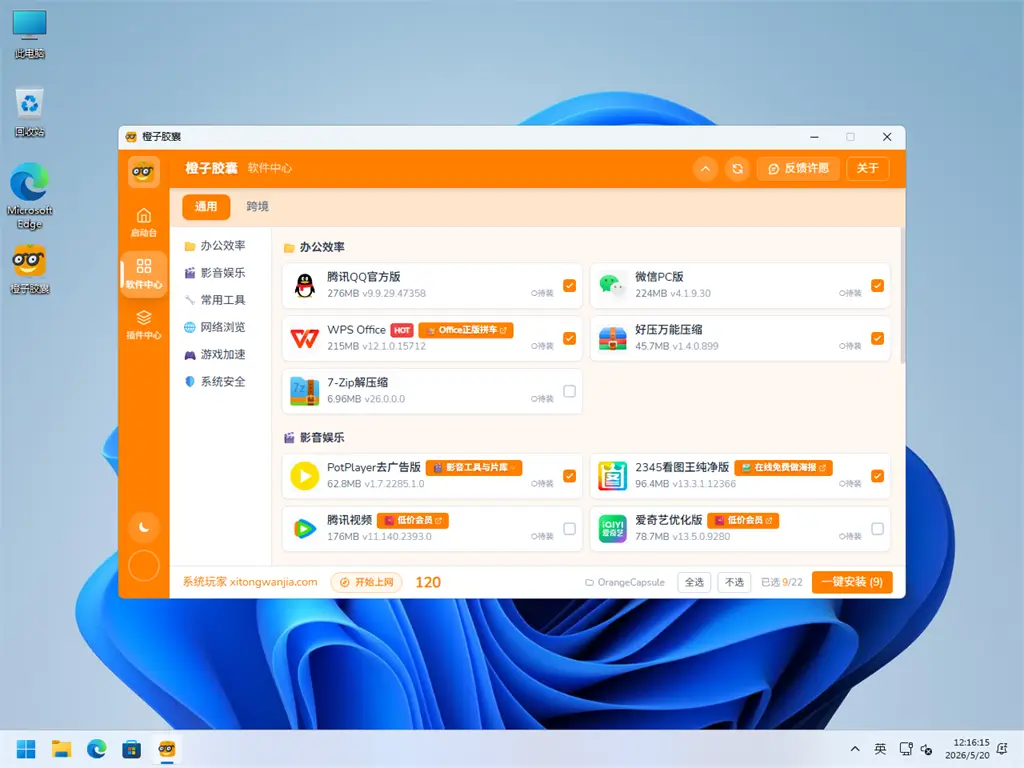Click the software list vertical scrollbar
Screen dimensions: 1024x768
(903, 295)
